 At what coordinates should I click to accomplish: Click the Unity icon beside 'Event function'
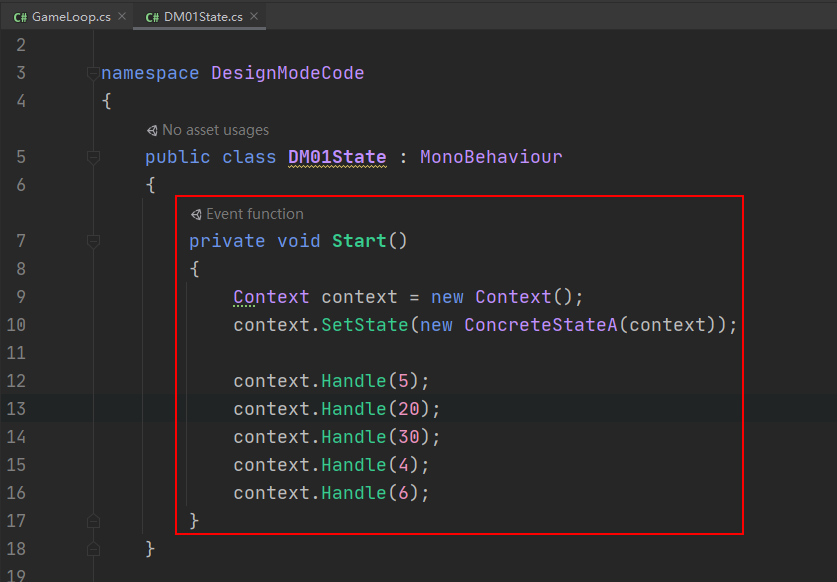coord(196,215)
